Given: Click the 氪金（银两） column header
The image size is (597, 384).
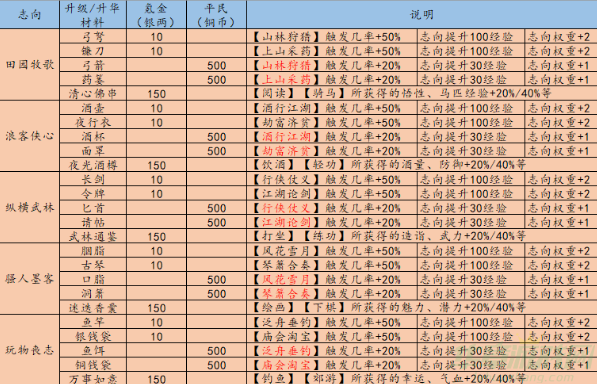Looking at the screenshot, I should tap(156, 14).
